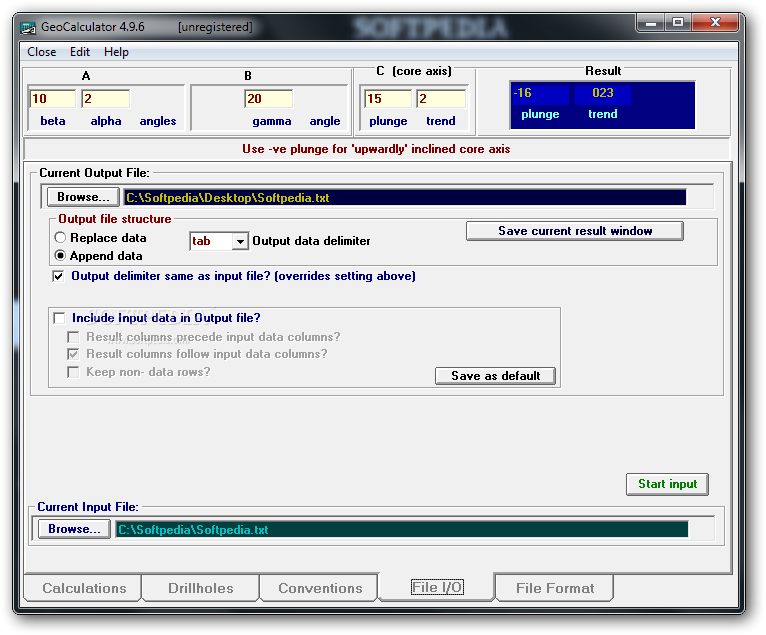Click the Output data delimiter label
This screenshot has width=766, height=635.
pyautogui.click(x=311, y=241)
